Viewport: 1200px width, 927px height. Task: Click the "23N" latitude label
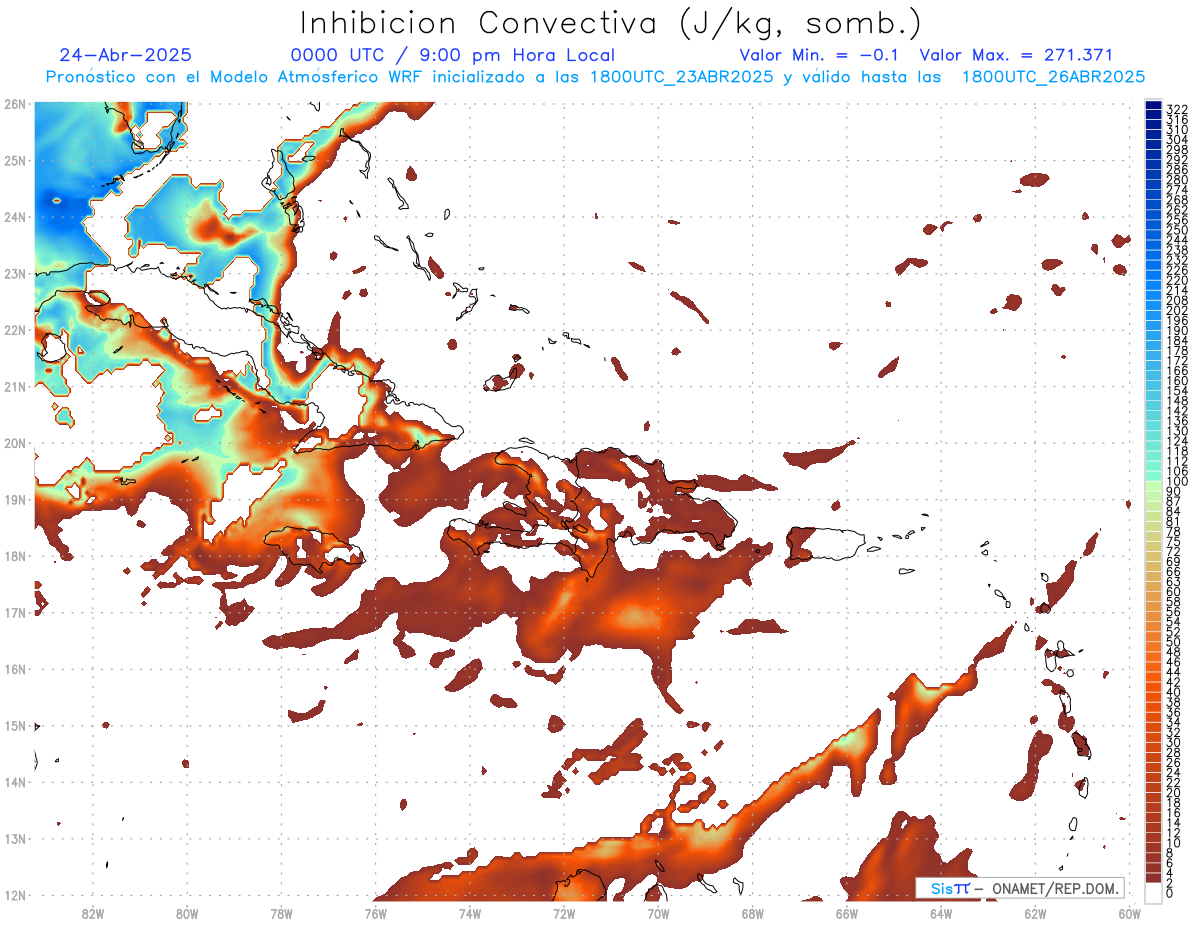click(15, 273)
